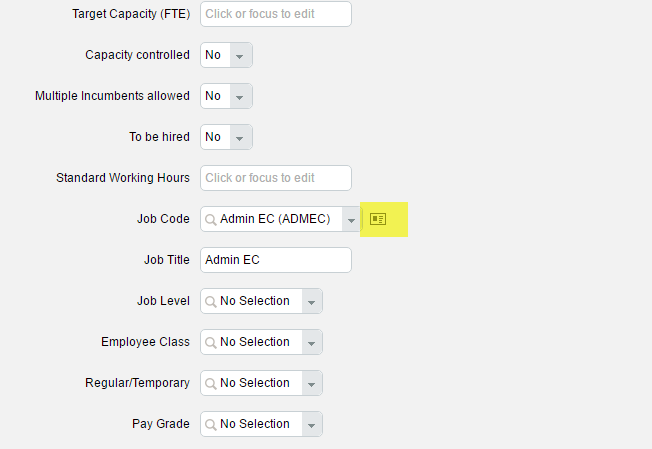Click the Job Title text field
The height and width of the screenshot is (449, 652).
tap(276, 260)
